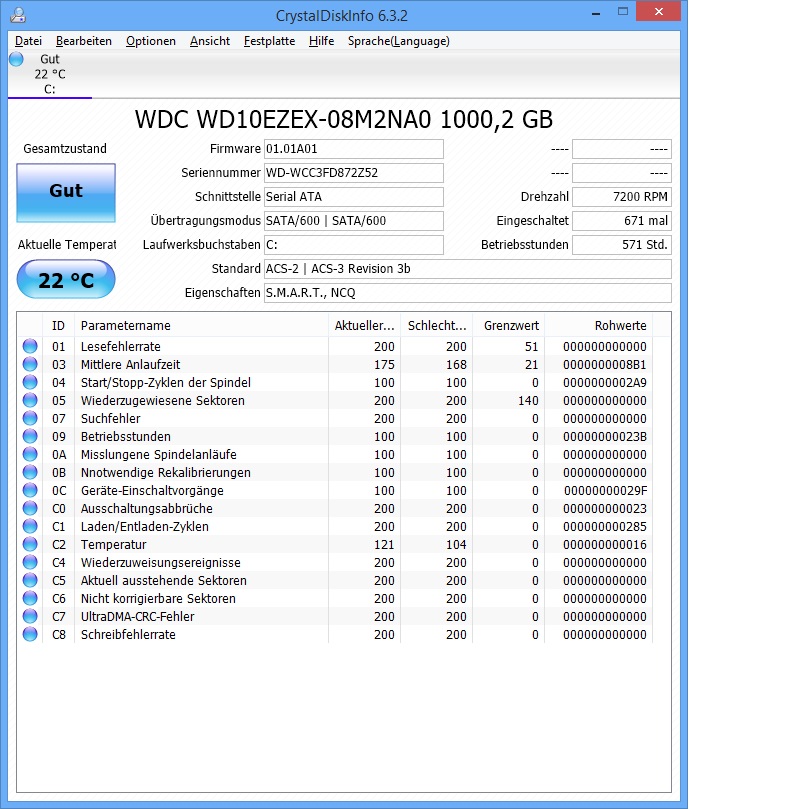
Task: Click the Übertragungsmodus field SATA/600
Action: 354,221
